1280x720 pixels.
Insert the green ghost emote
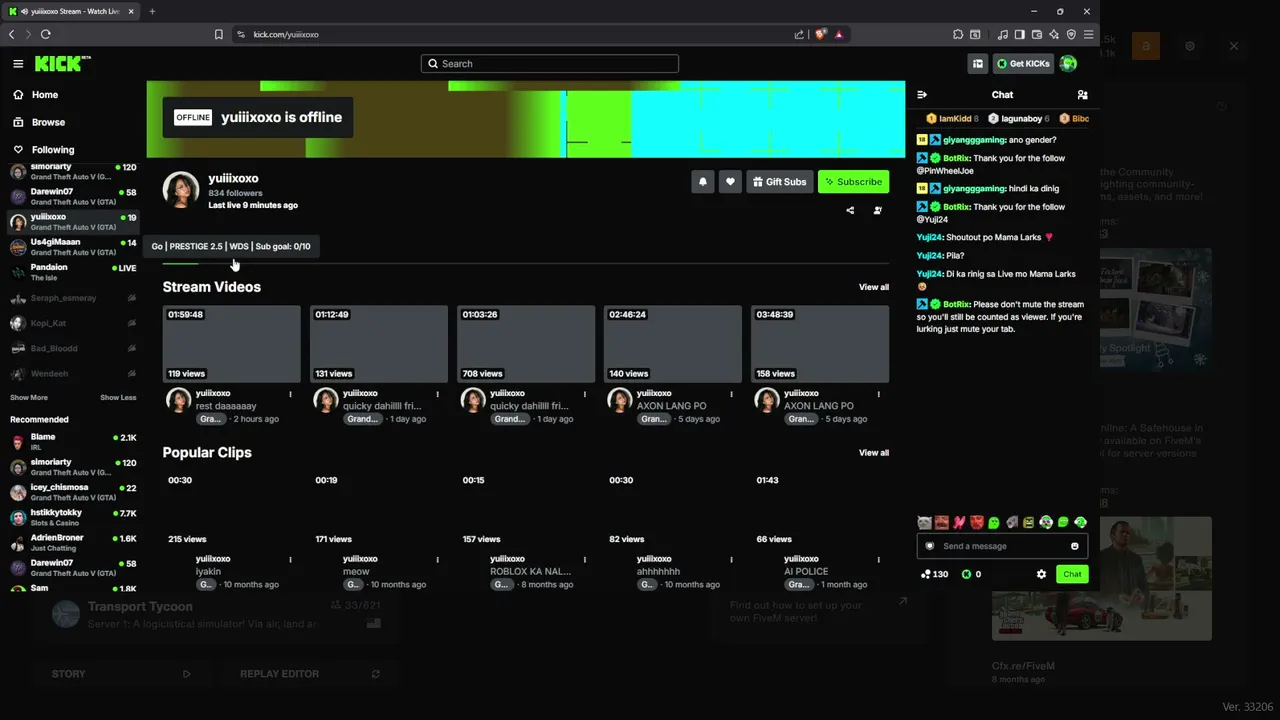[x=994, y=522]
